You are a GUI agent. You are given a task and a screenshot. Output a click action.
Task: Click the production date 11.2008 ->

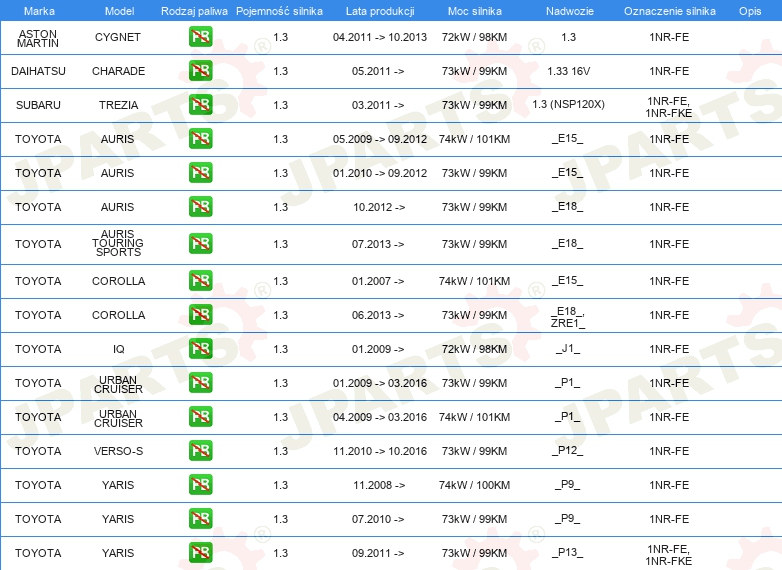379,485
